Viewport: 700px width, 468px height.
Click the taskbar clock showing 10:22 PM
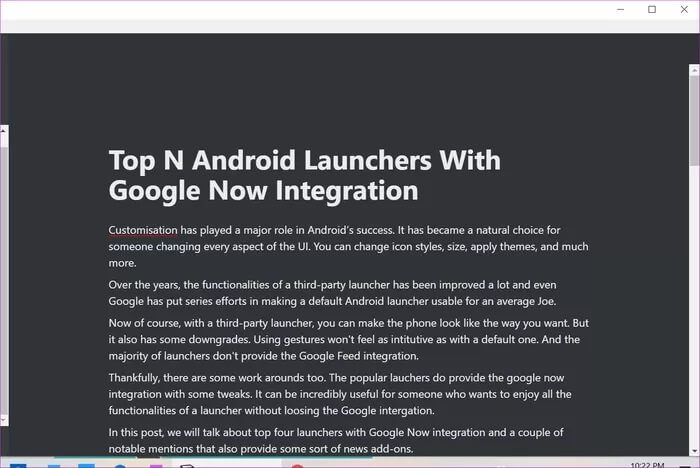pos(647,465)
